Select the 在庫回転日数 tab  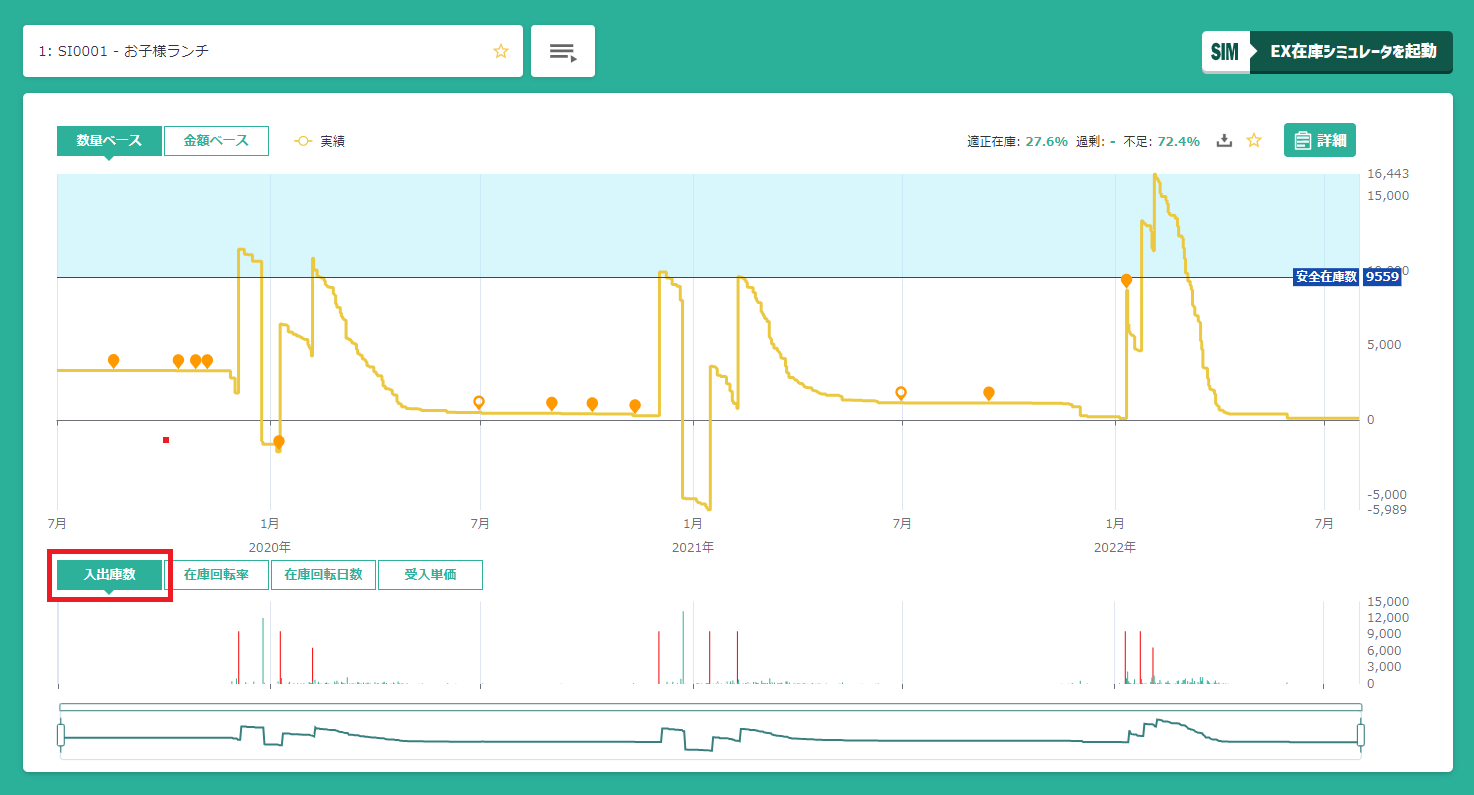click(x=323, y=575)
